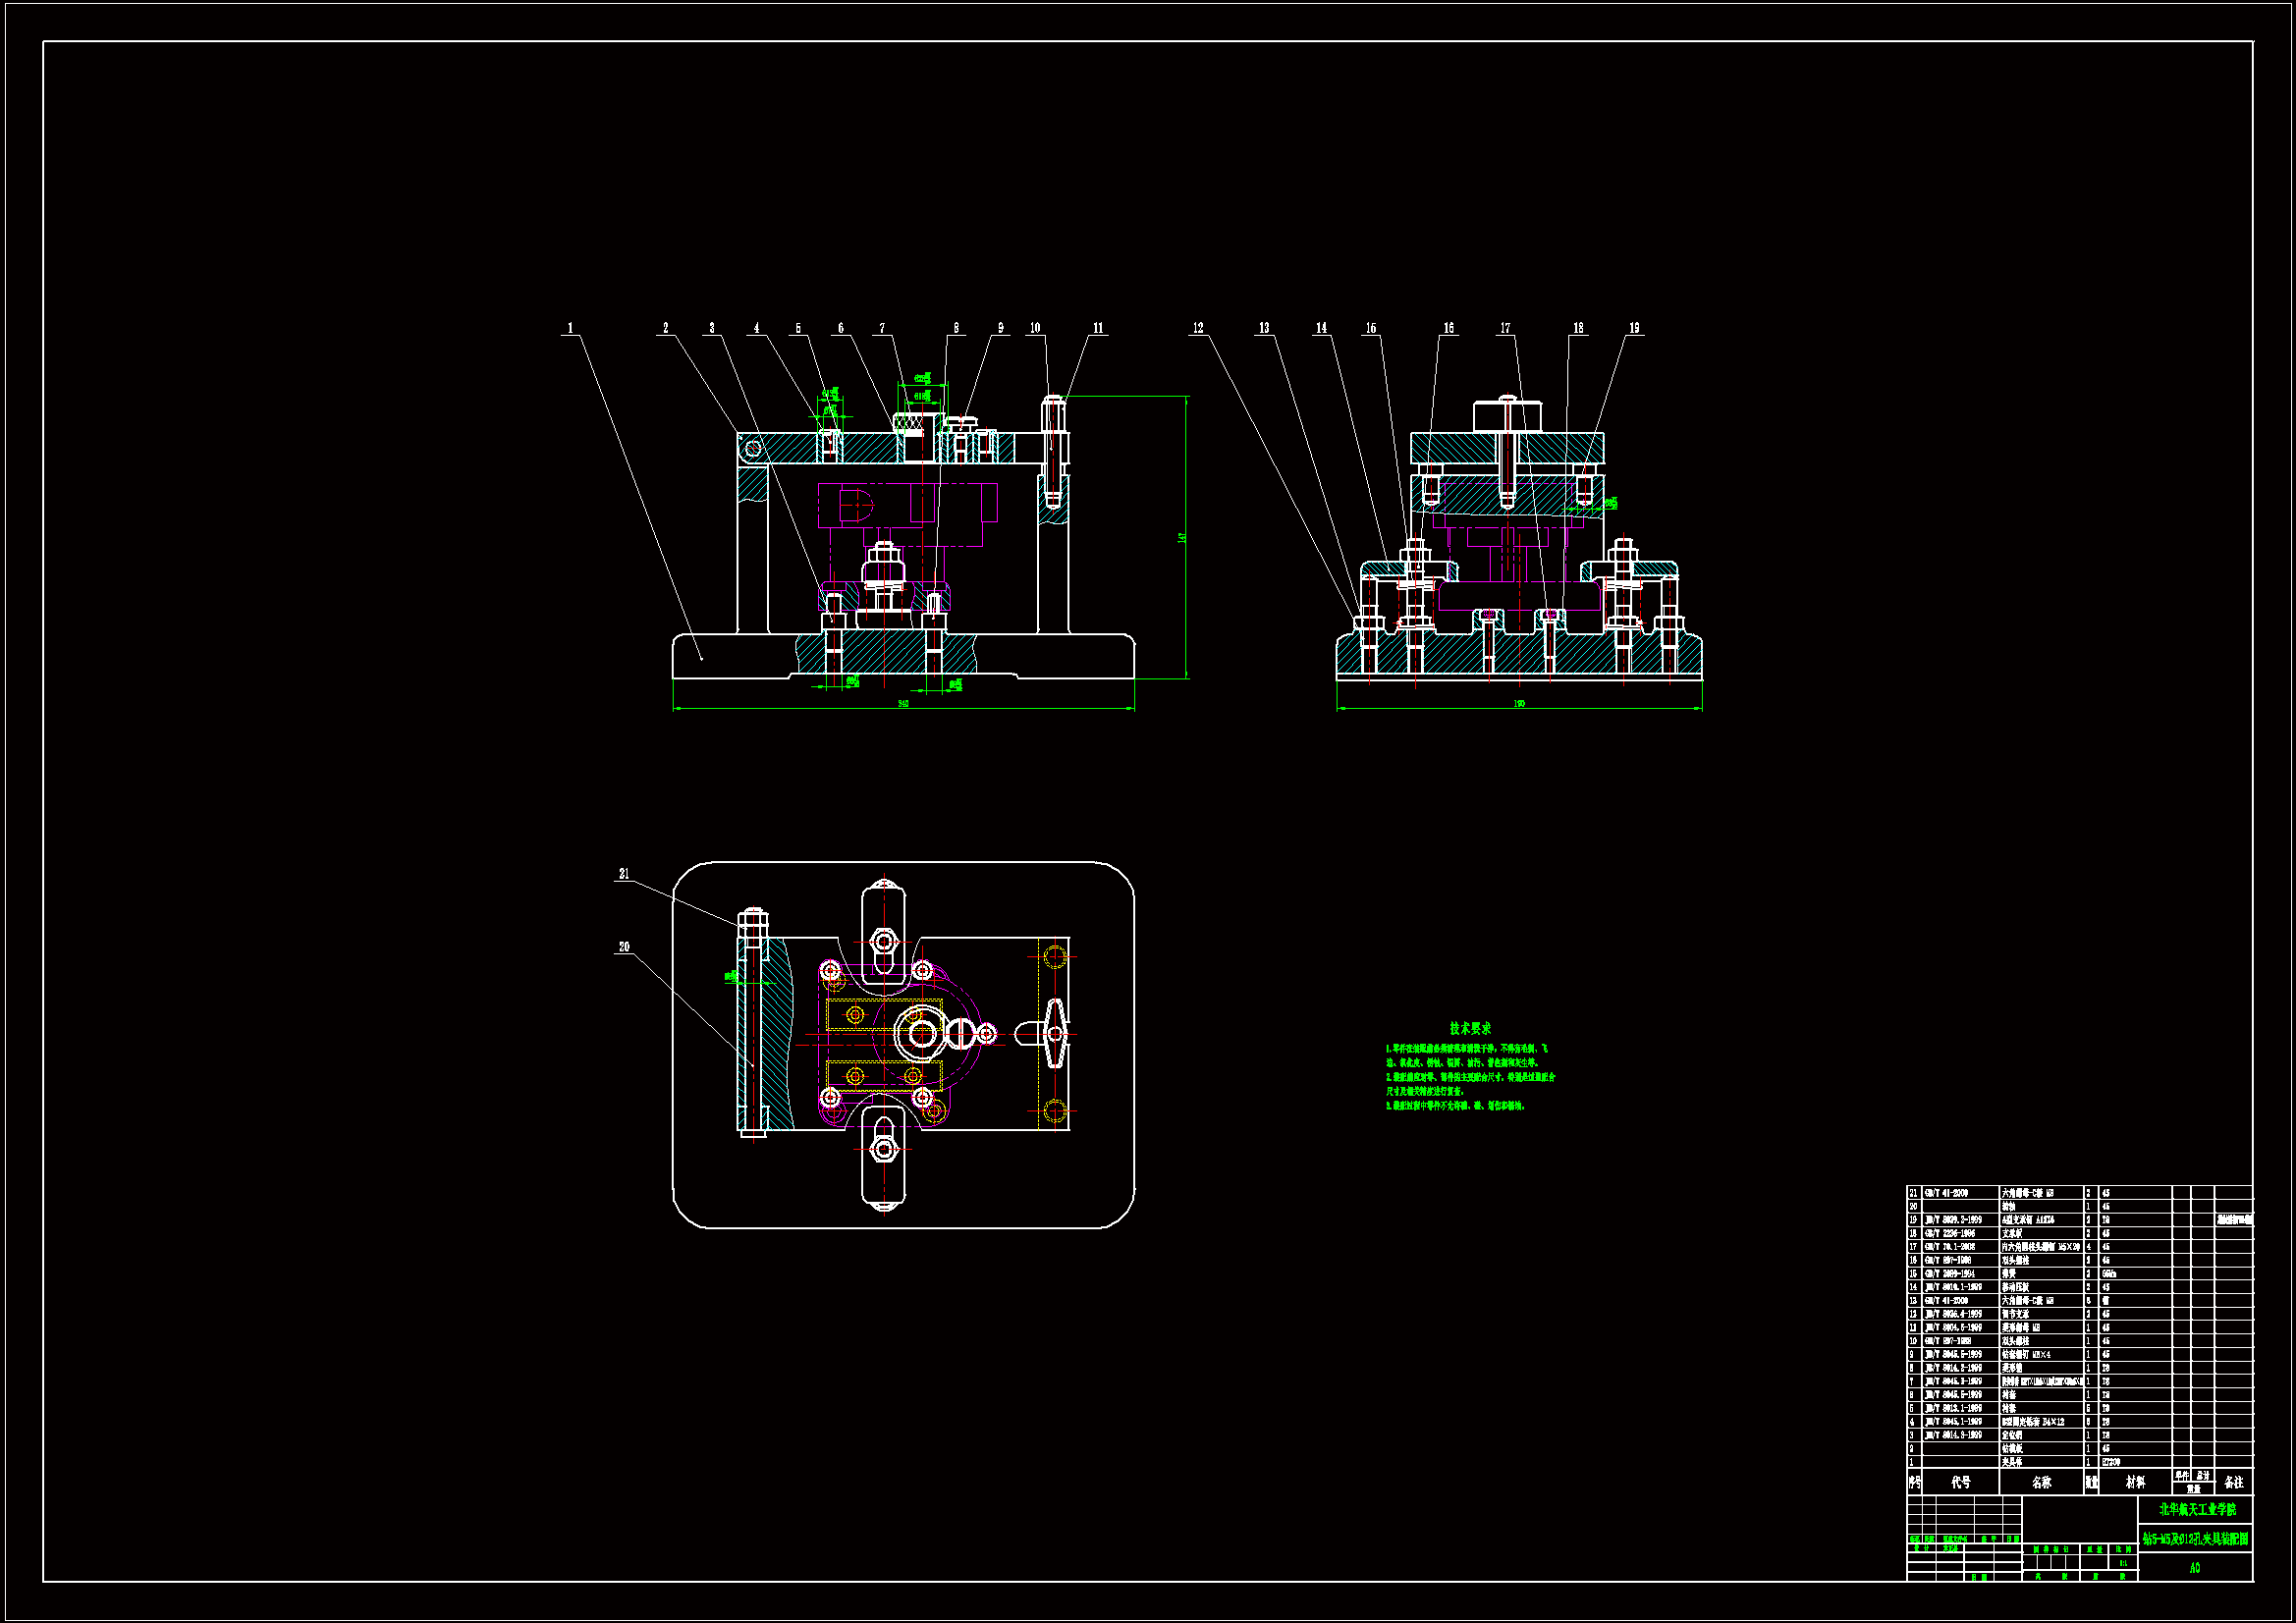The image size is (2296, 1623).
Task: Click the 名称 column header in parts list
Action: (2041, 1482)
